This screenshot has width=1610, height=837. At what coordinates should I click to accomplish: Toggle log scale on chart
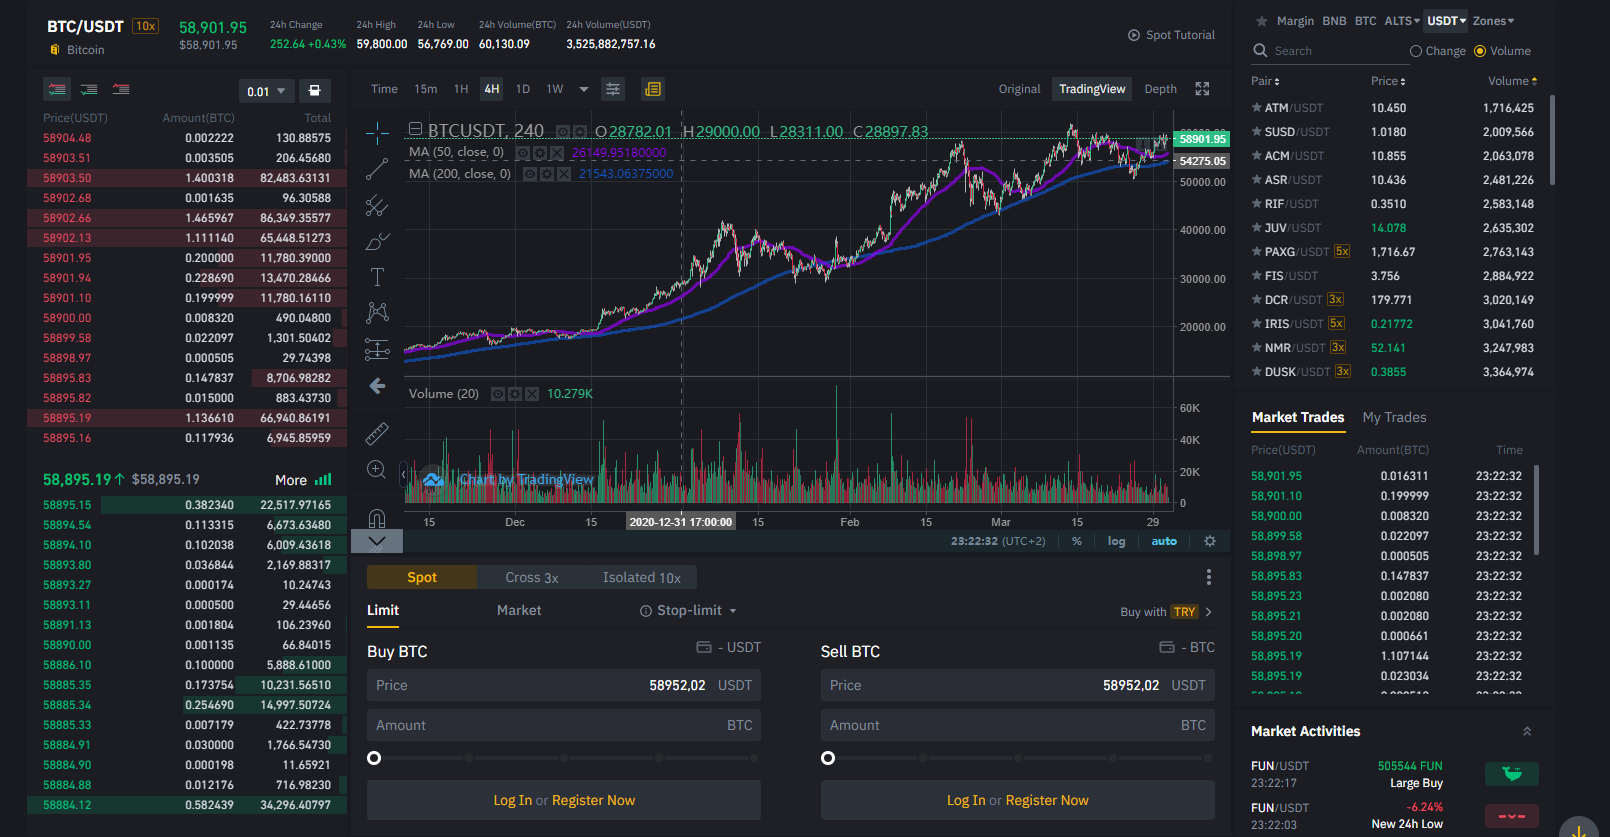point(1116,541)
